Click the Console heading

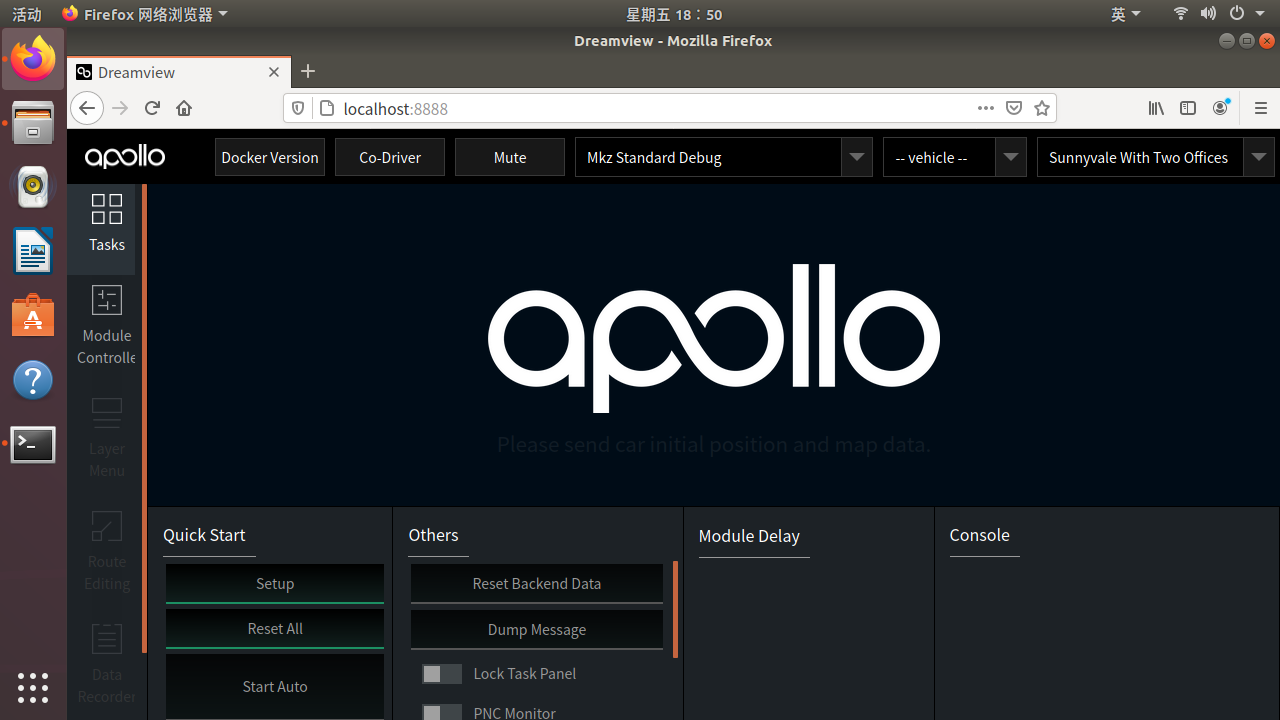(x=979, y=535)
